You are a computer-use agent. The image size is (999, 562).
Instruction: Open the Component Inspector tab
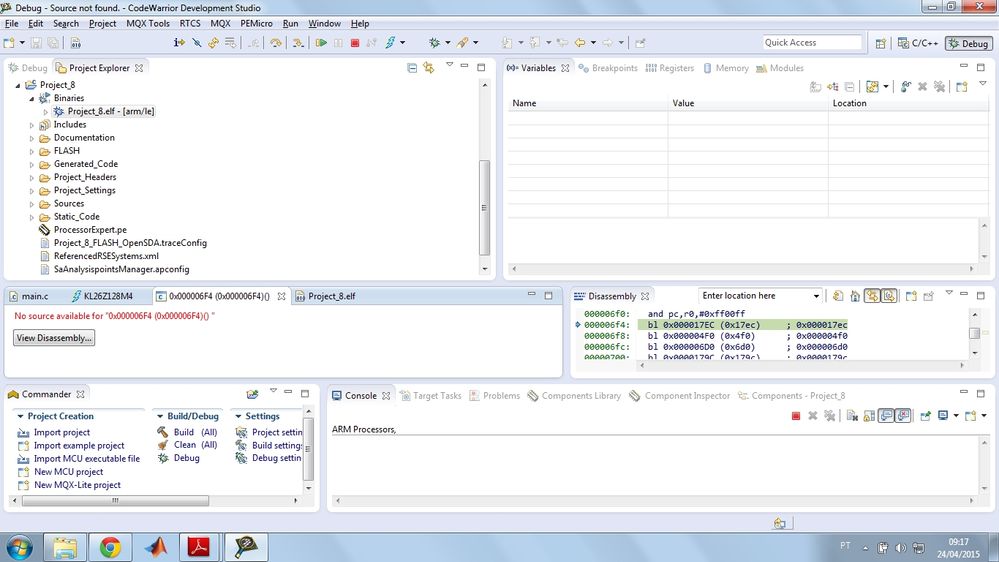(680, 396)
